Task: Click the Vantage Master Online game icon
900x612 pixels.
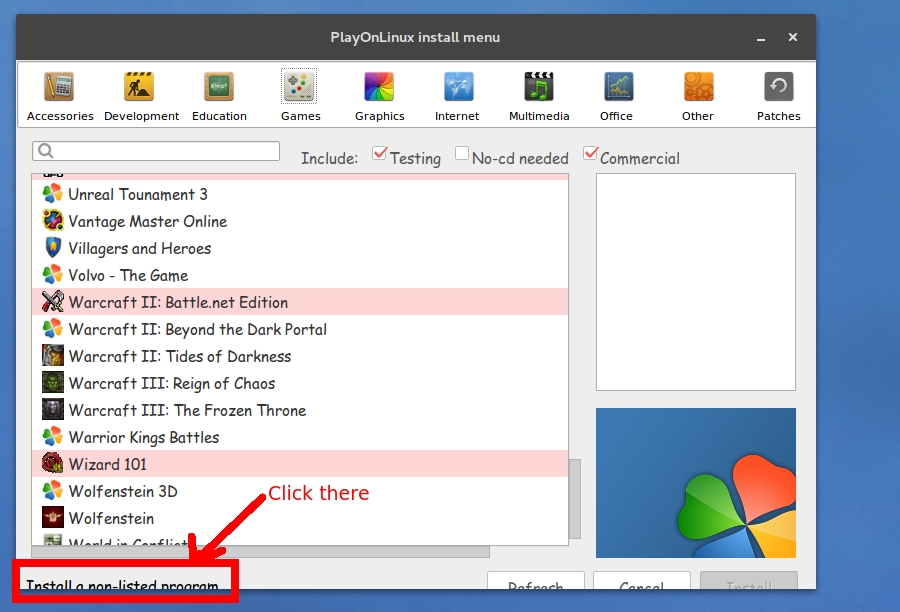Action: (52, 220)
